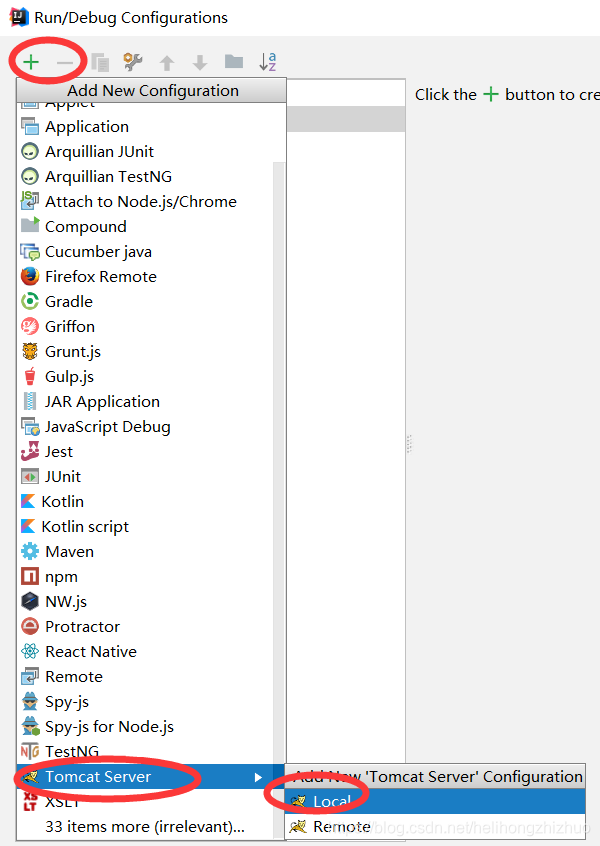
Task: Click the JavaScript Debug text label
Action: 108,426
